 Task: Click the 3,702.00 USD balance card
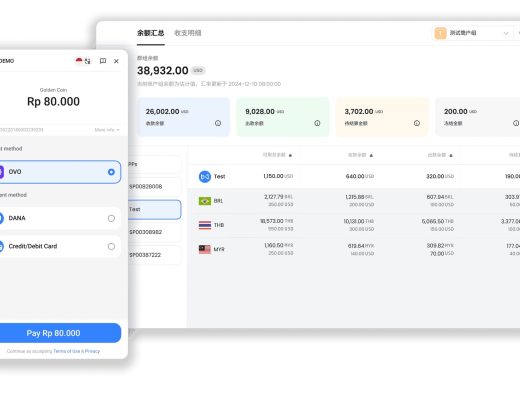pos(382,117)
